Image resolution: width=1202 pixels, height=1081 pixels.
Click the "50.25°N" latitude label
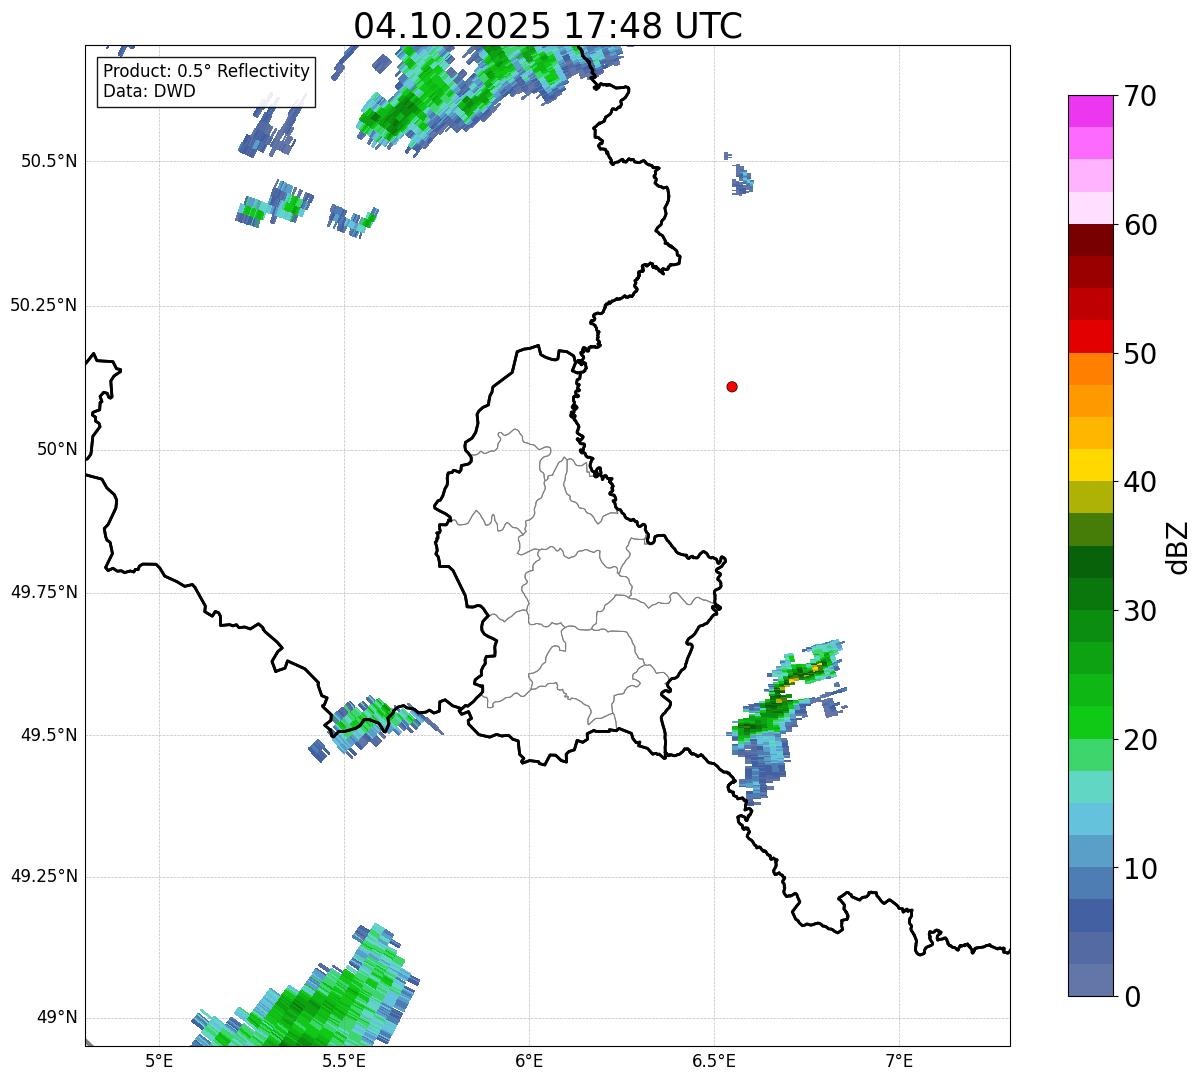[43, 305]
